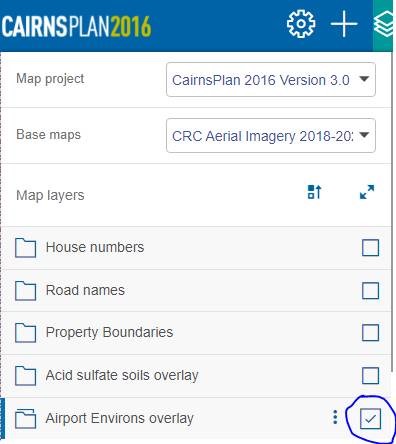Open the layers stack icon
The height and width of the screenshot is (444, 396).
click(x=383, y=25)
